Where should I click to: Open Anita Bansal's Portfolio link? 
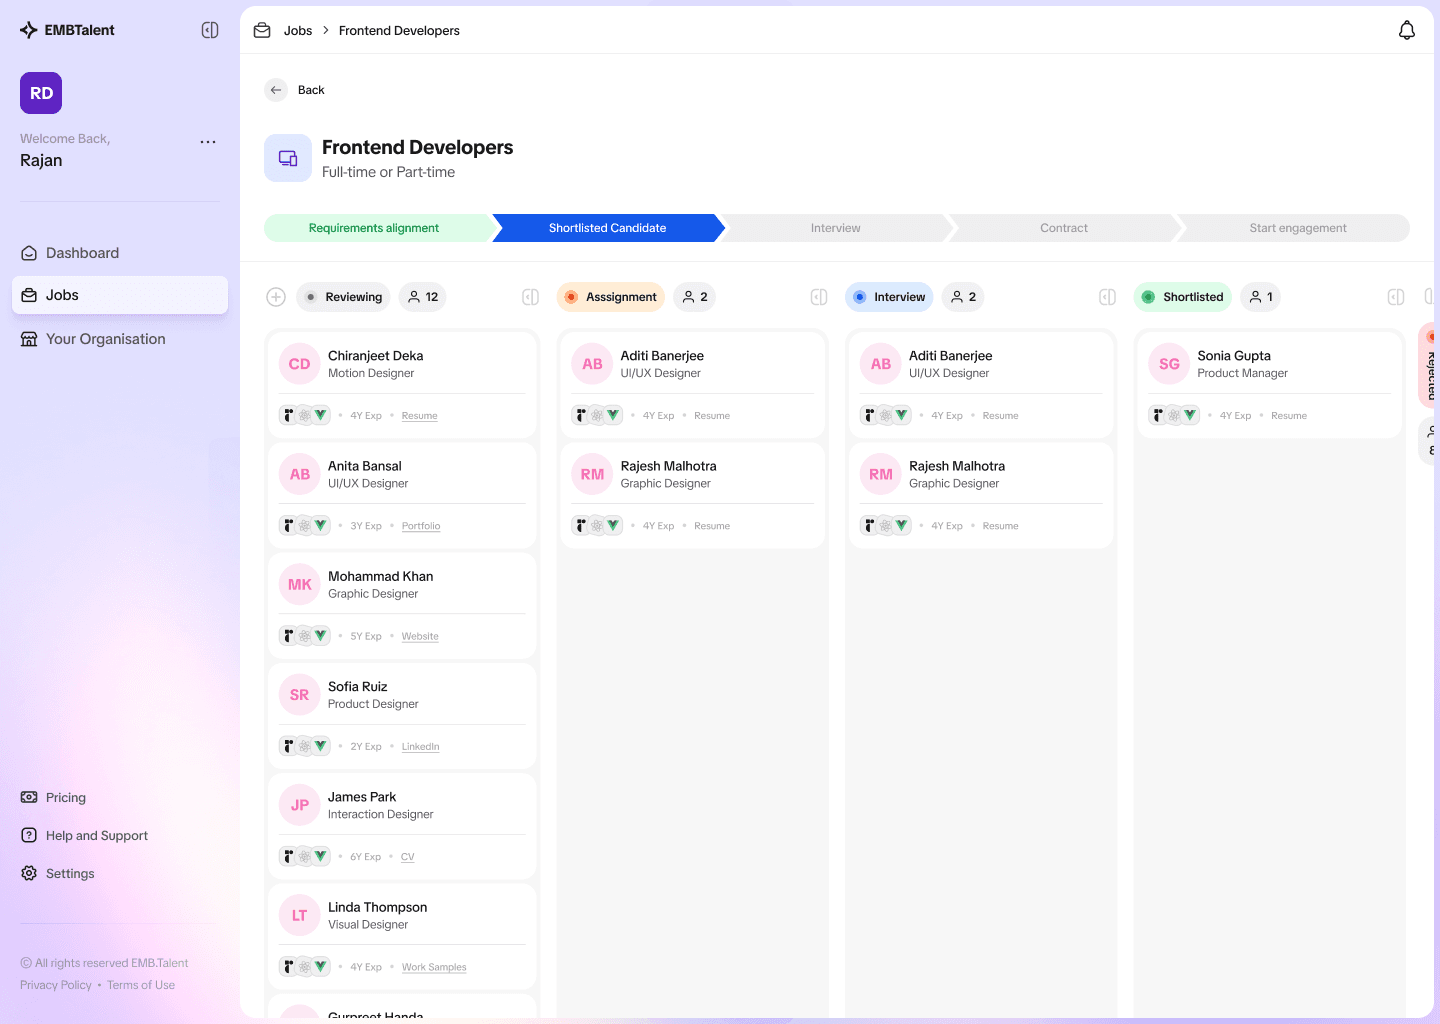pos(420,525)
